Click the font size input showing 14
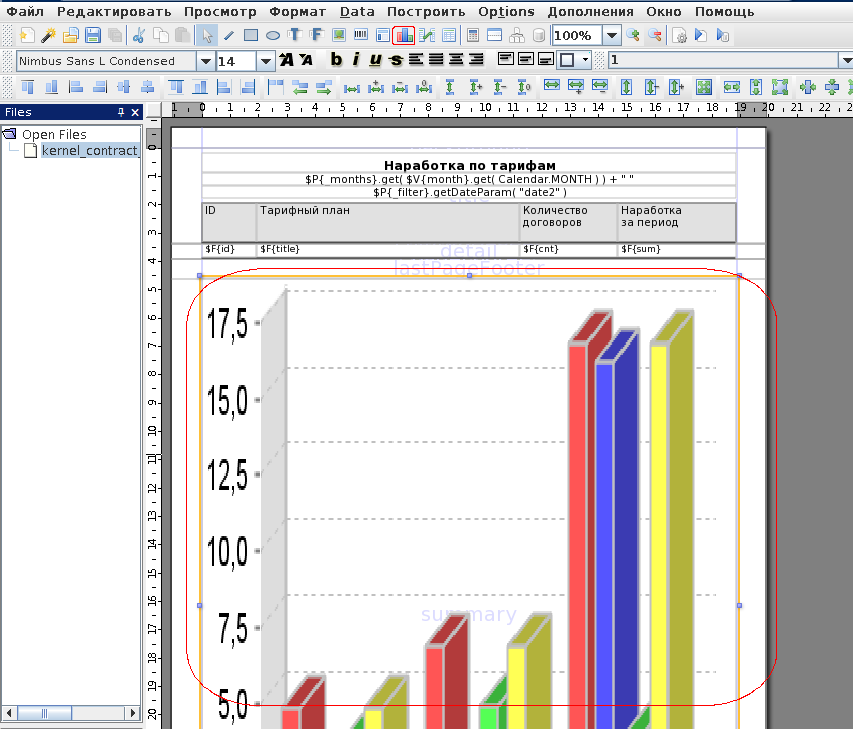 [x=236, y=61]
